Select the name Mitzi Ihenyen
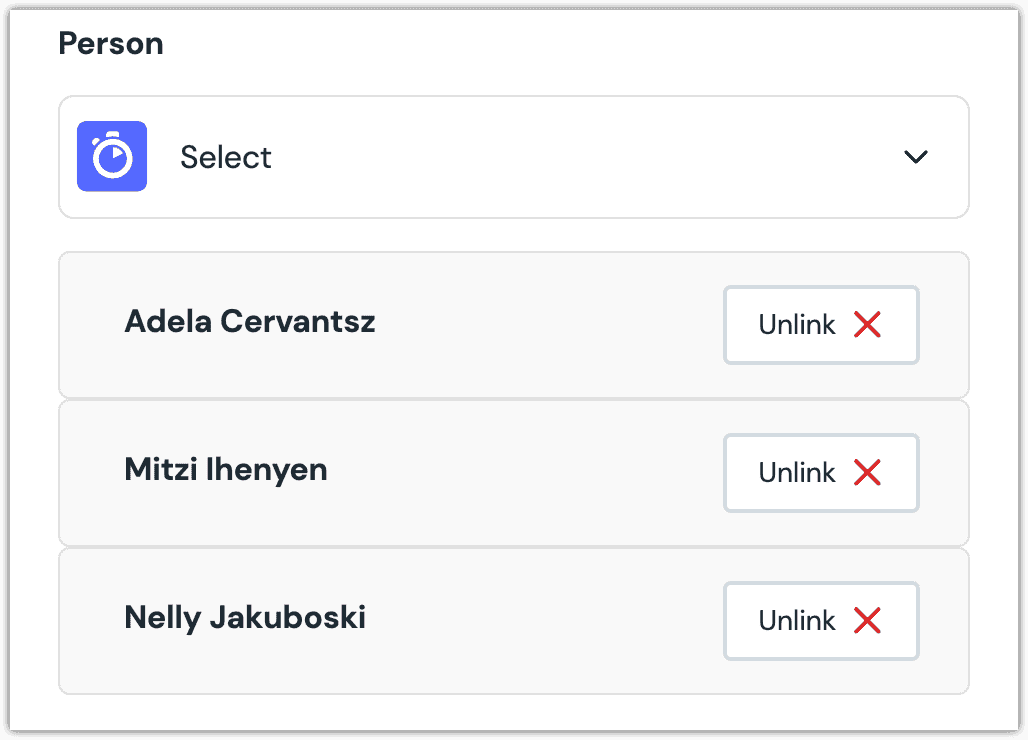 (x=226, y=470)
